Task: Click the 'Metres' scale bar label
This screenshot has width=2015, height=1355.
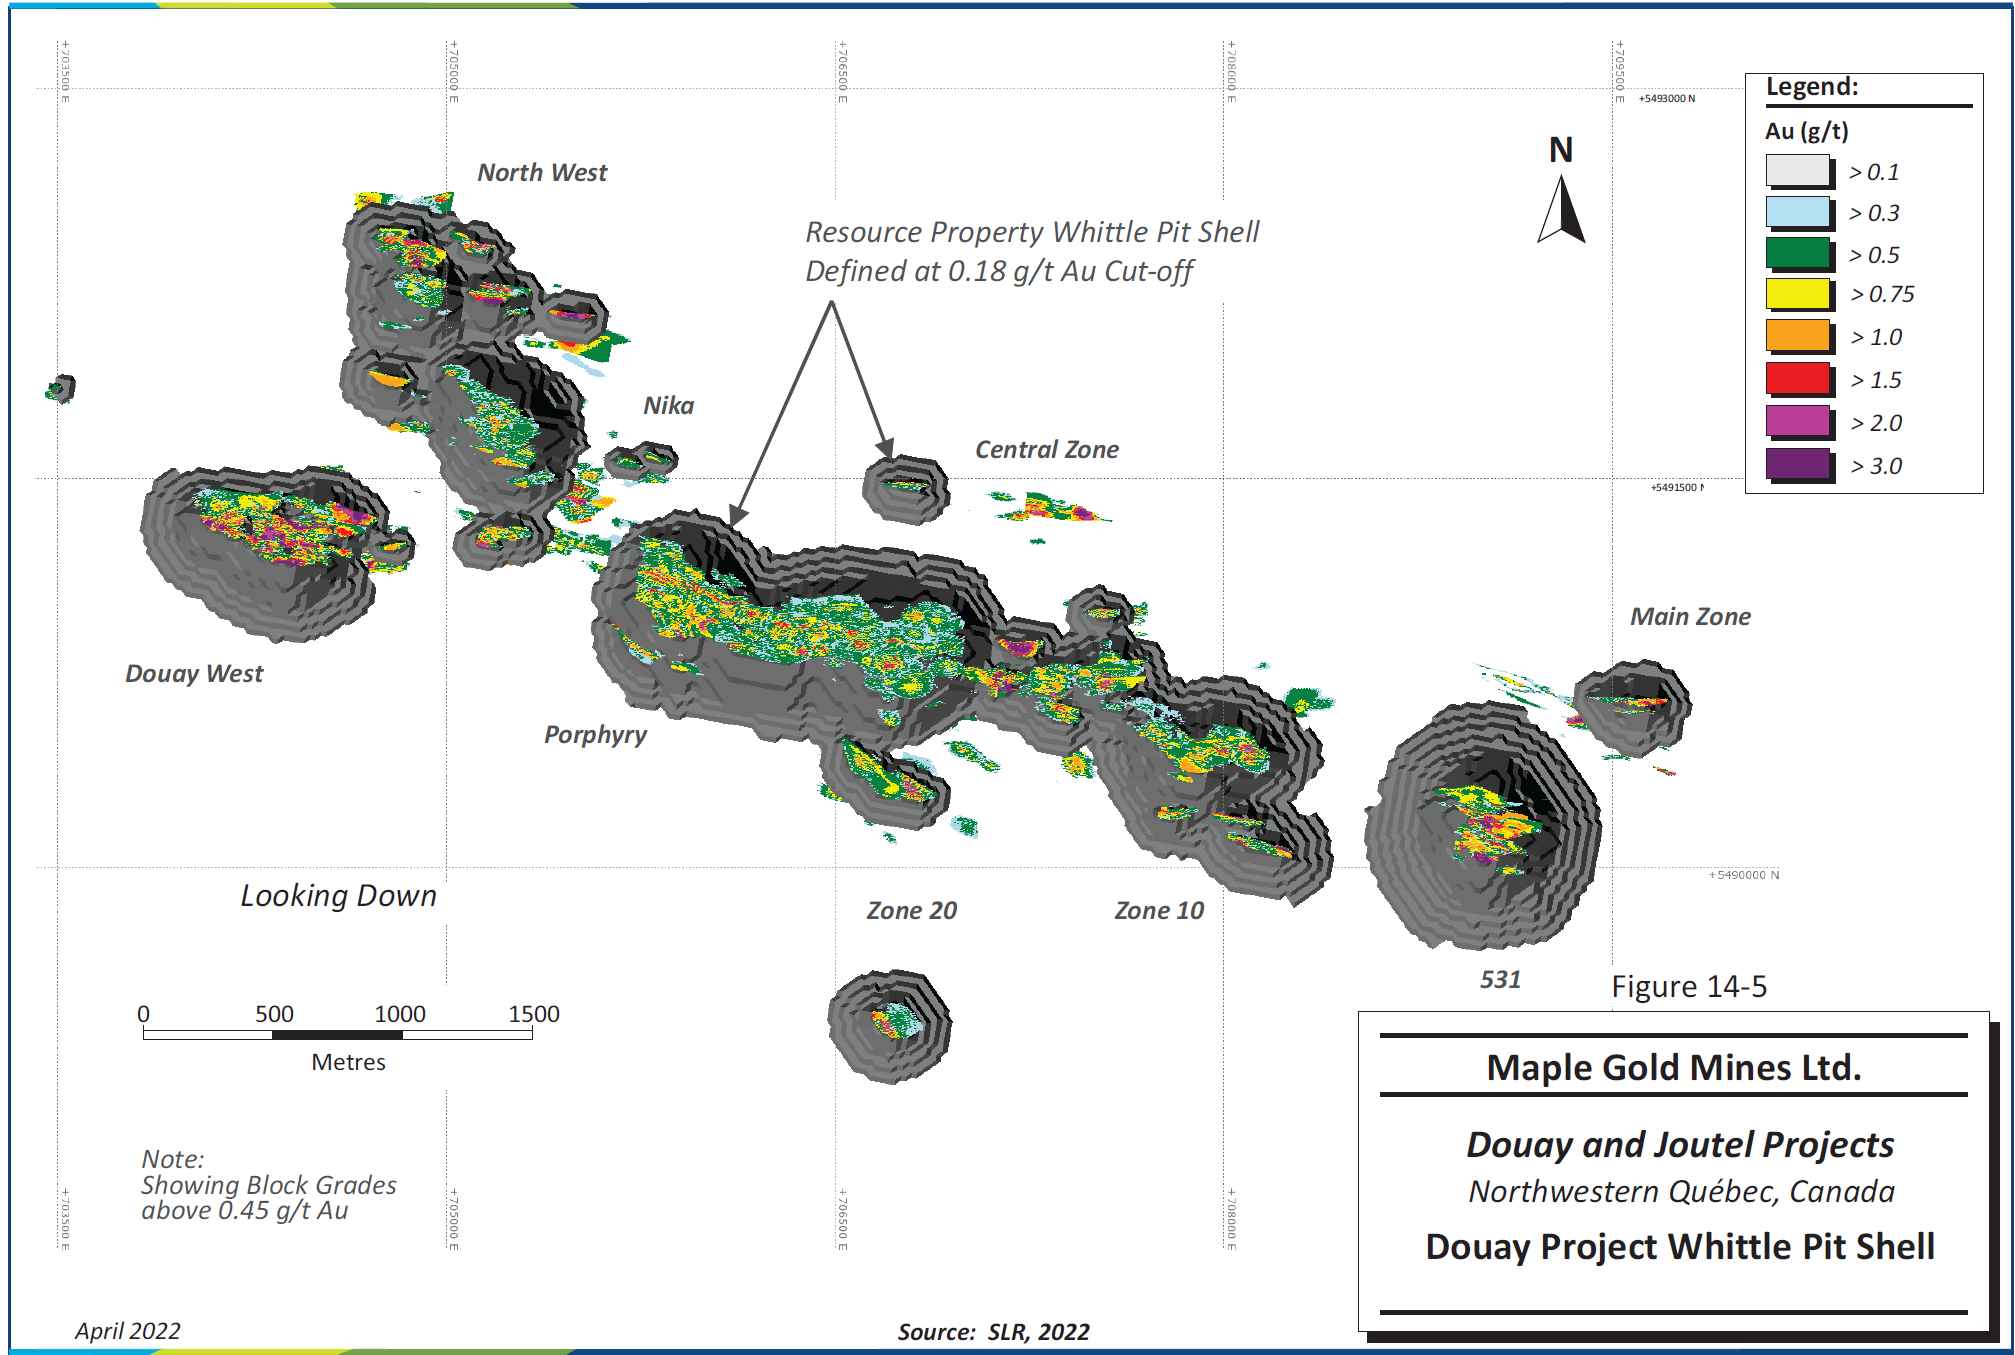Action: [348, 1062]
